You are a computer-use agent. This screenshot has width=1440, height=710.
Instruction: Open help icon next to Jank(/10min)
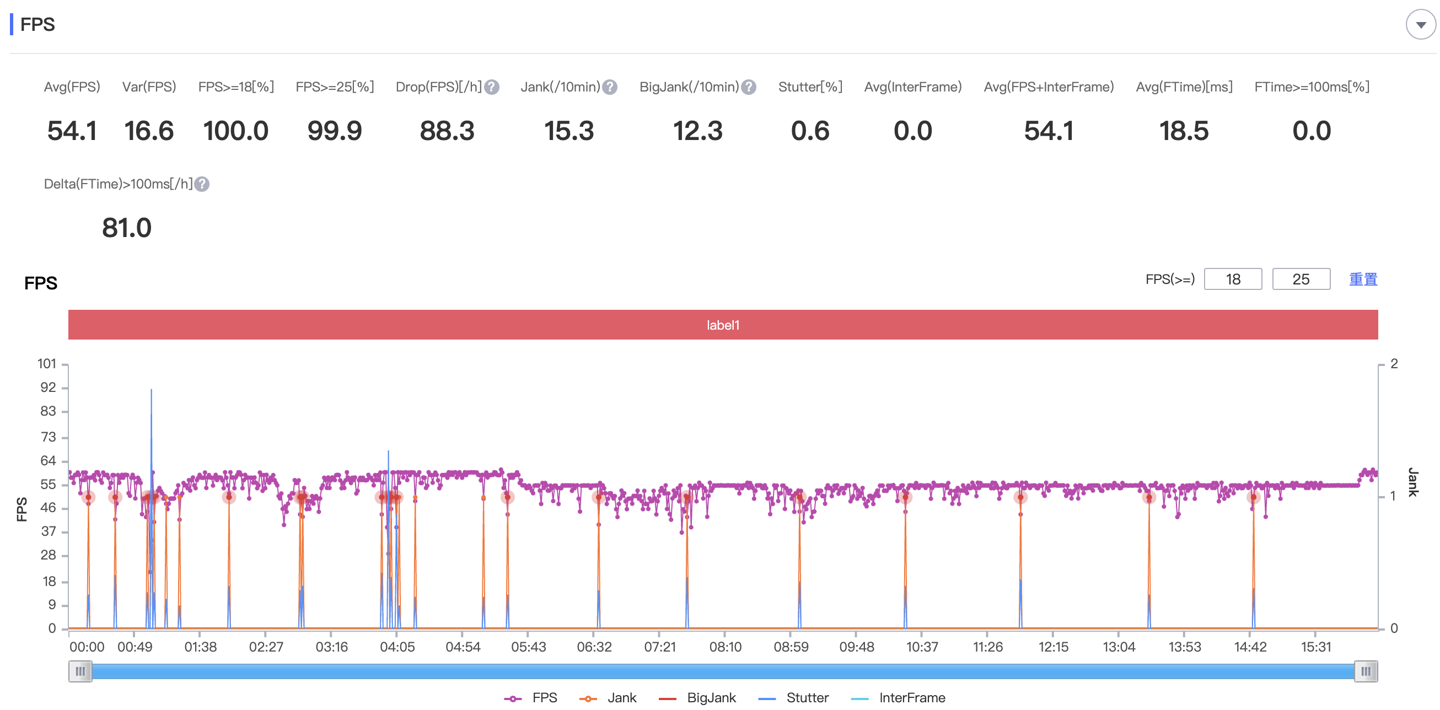coord(610,88)
